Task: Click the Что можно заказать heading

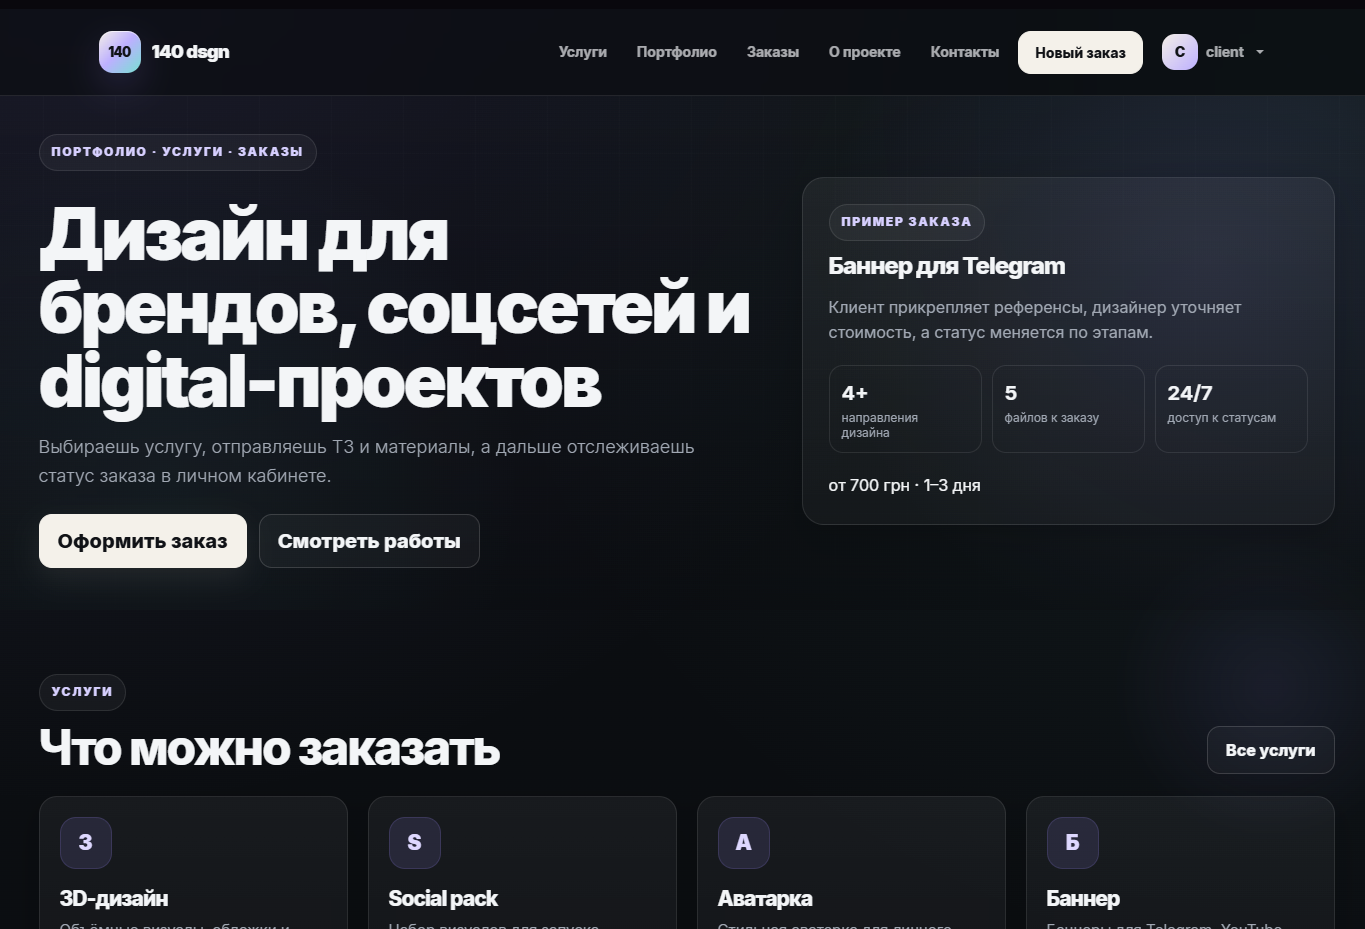Action: click(269, 748)
